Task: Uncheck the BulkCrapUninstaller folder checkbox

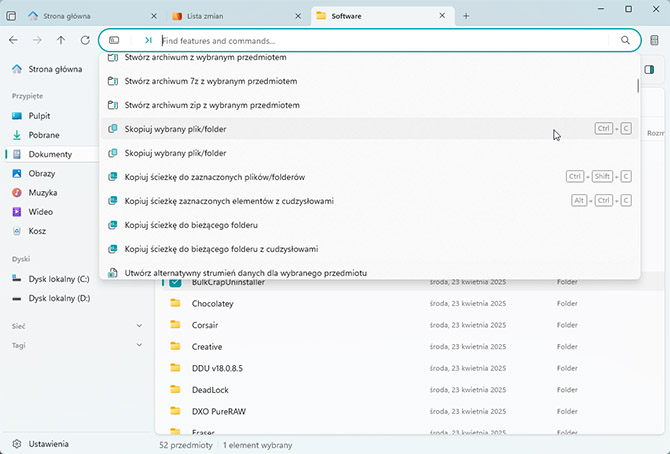Action: tap(175, 282)
